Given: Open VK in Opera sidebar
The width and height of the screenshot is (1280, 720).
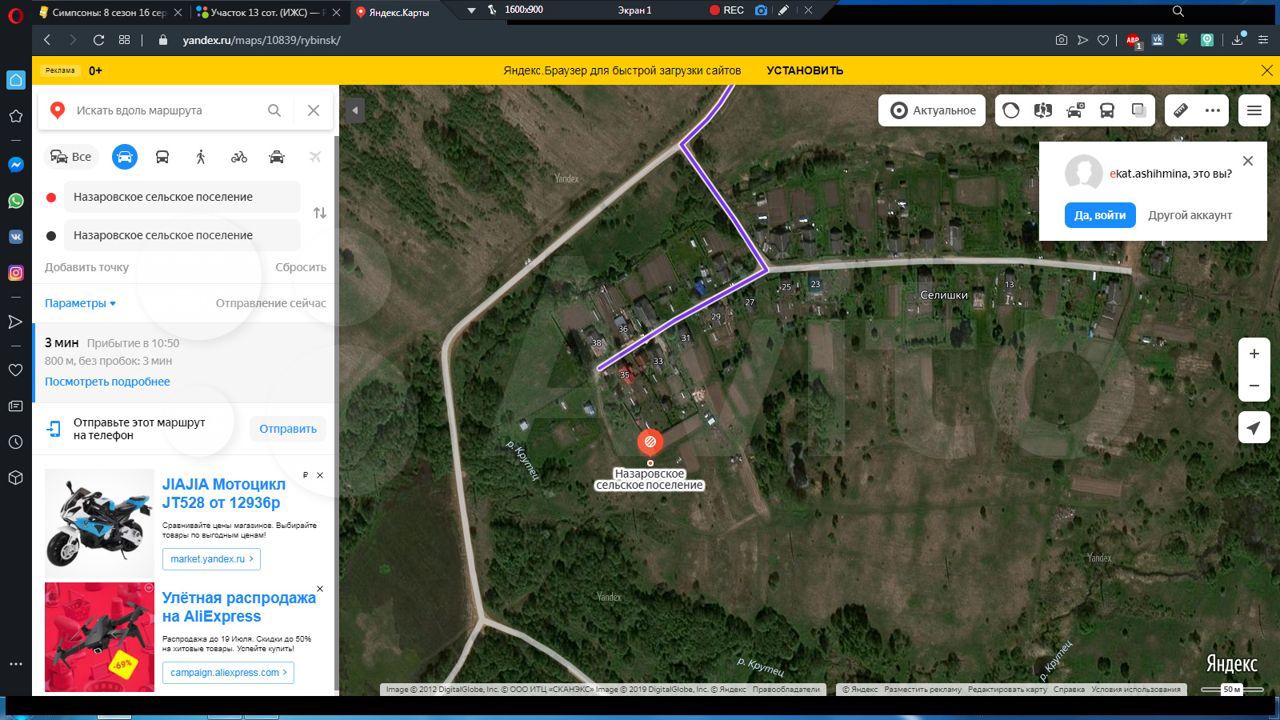Looking at the screenshot, I should coord(16,237).
